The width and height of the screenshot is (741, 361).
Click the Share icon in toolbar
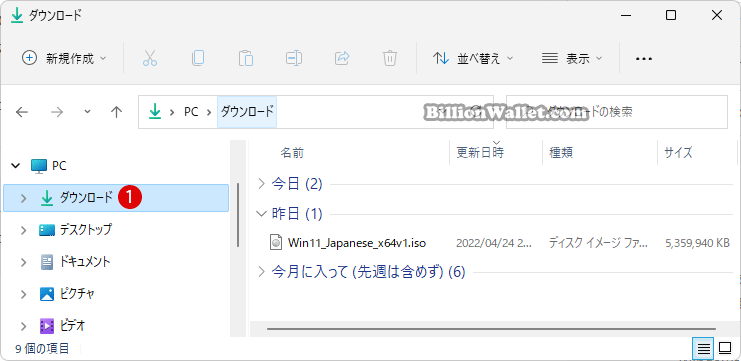point(342,59)
